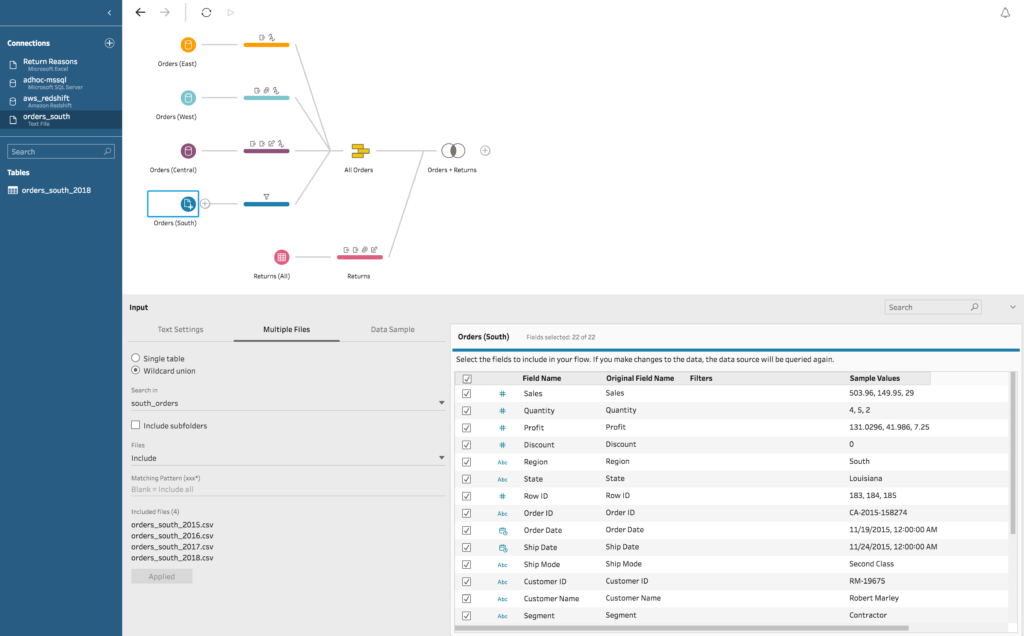This screenshot has height=636, width=1024.
Task: Select the All Orders union step icon
Action: click(x=359, y=151)
